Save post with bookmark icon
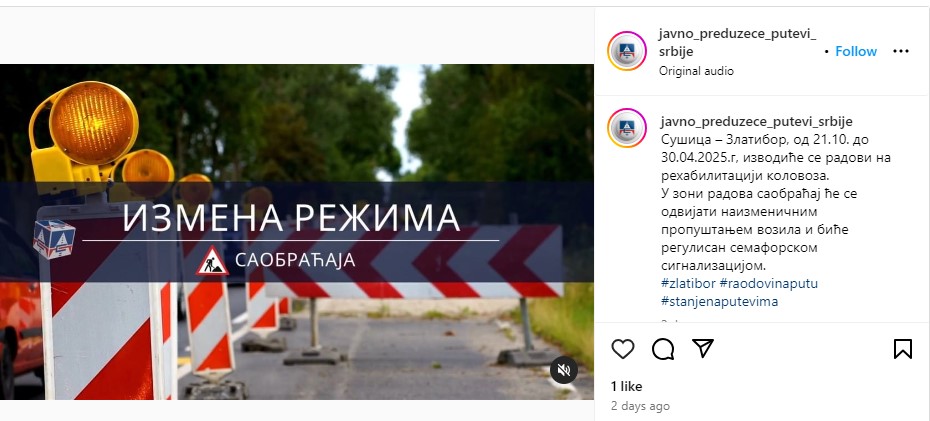This screenshot has height=421, width=930. pos(903,349)
